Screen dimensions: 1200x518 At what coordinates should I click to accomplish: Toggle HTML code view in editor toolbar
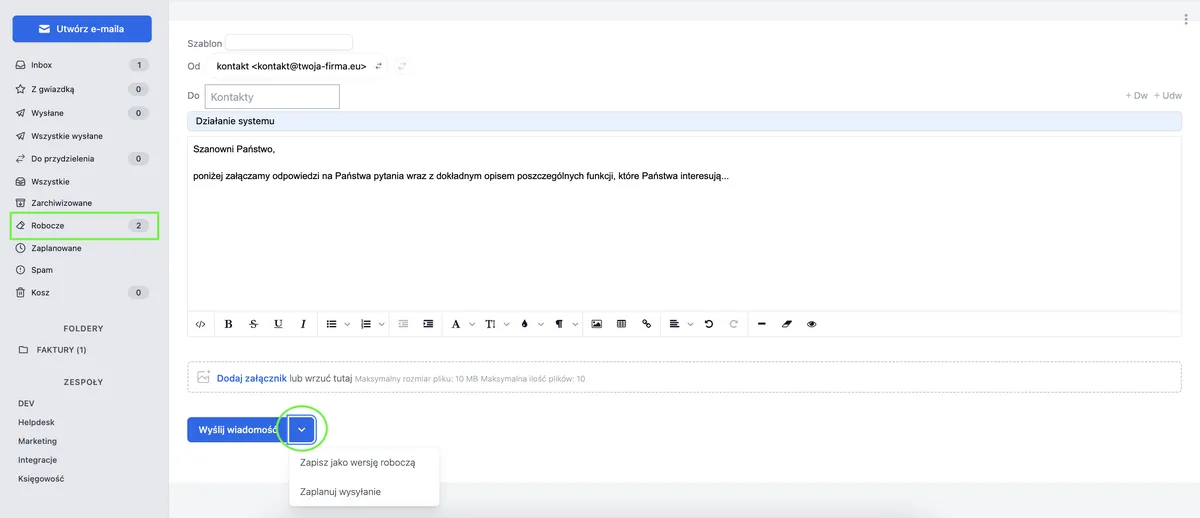point(201,324)
